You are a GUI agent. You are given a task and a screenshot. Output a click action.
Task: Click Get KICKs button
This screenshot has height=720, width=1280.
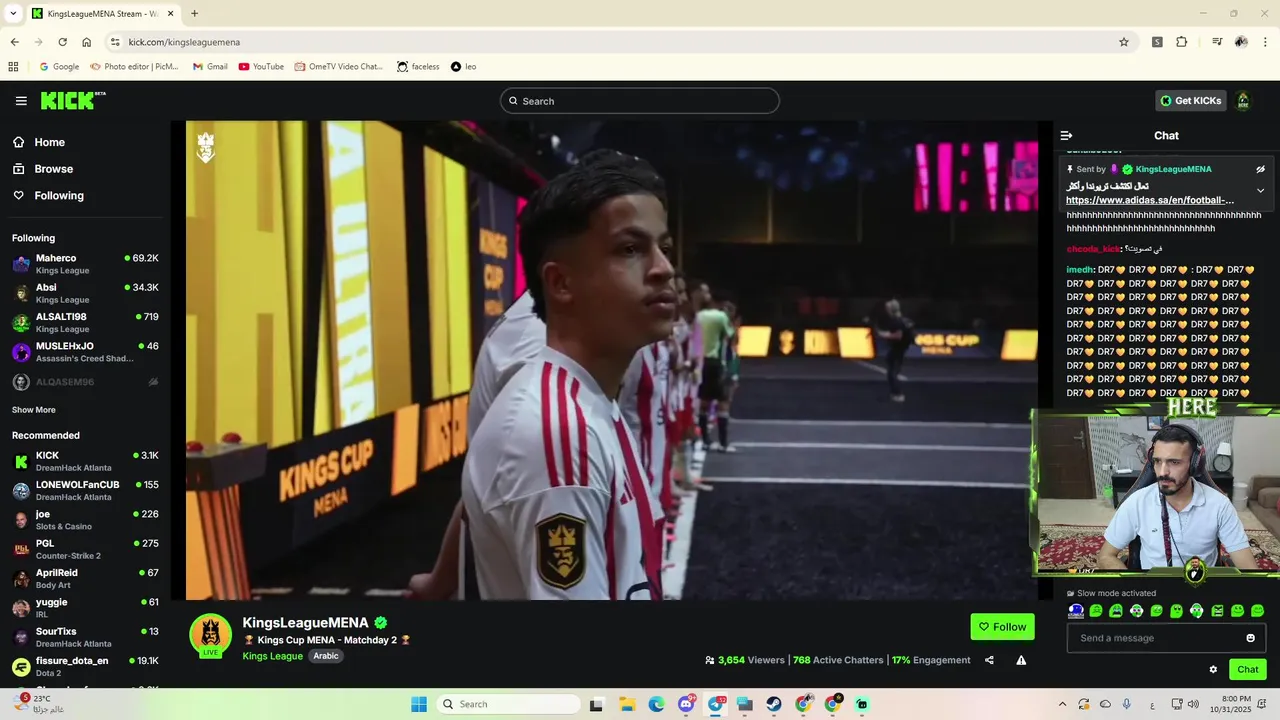click(x=1191, y=101)
